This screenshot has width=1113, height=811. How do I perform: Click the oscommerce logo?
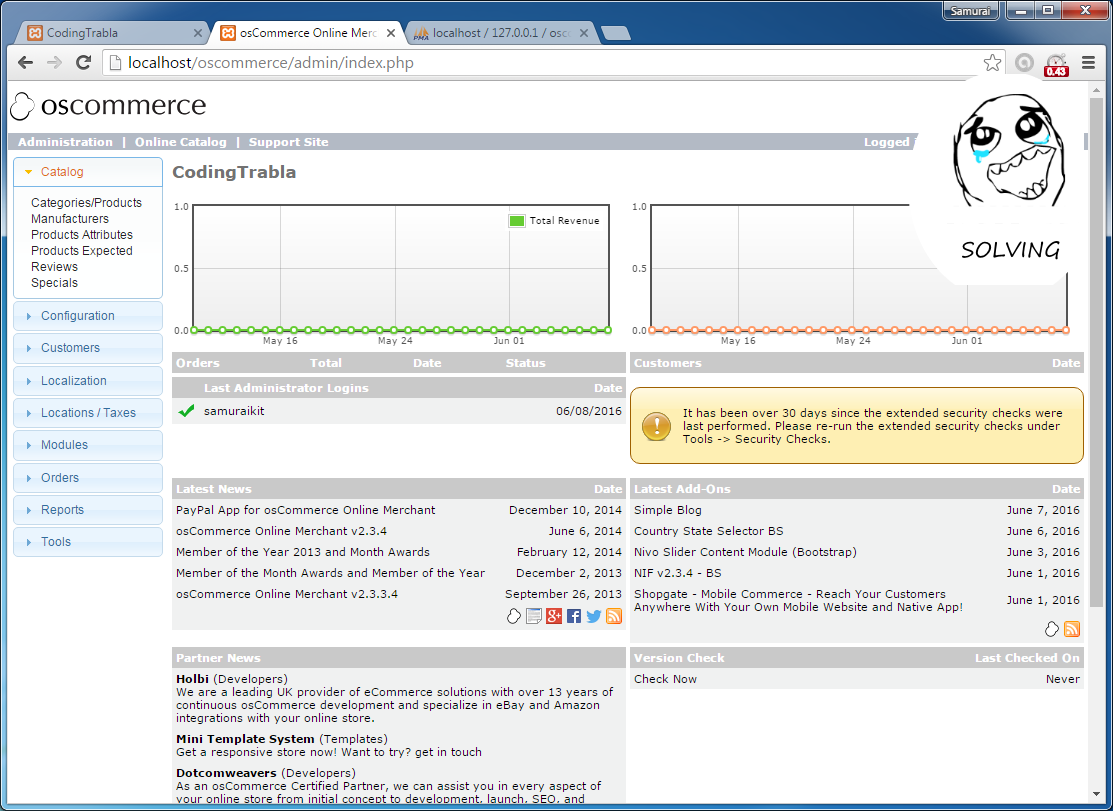tap(109, 106)
